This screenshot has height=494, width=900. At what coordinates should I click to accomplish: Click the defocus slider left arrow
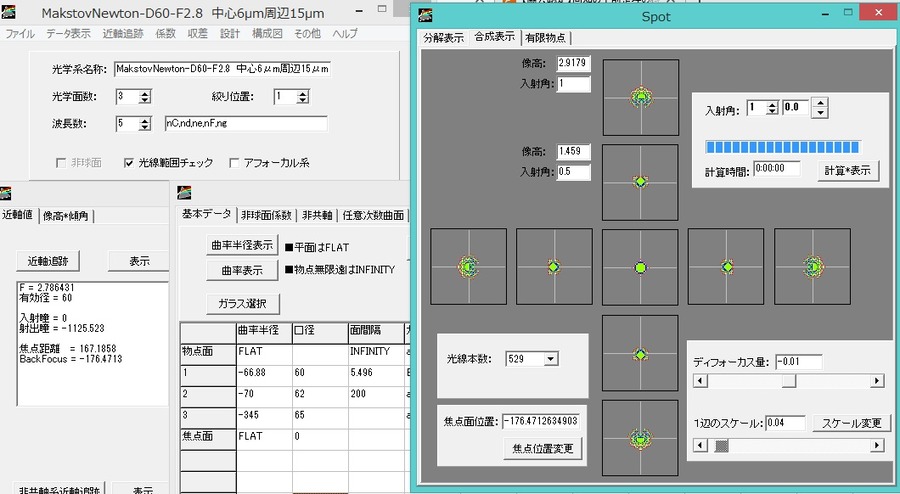click(700, 380)
